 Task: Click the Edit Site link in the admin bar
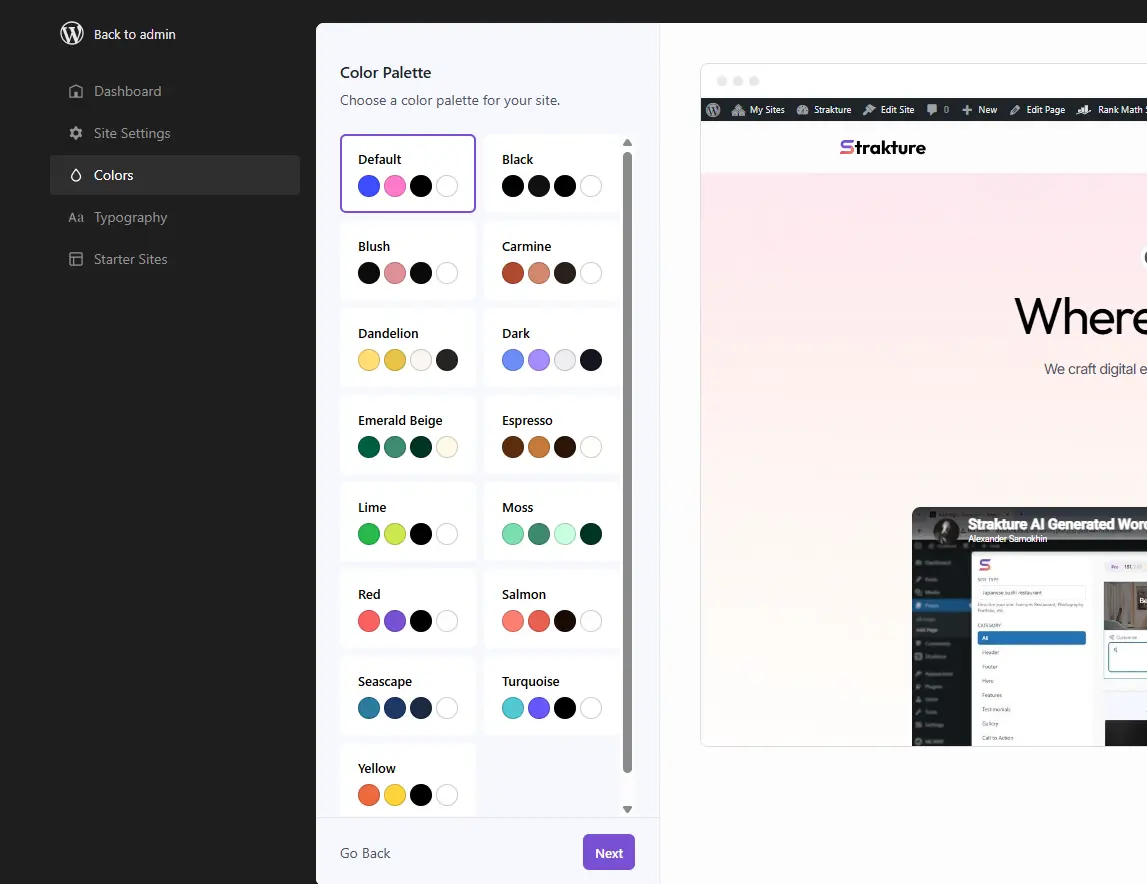click(888, 110)
